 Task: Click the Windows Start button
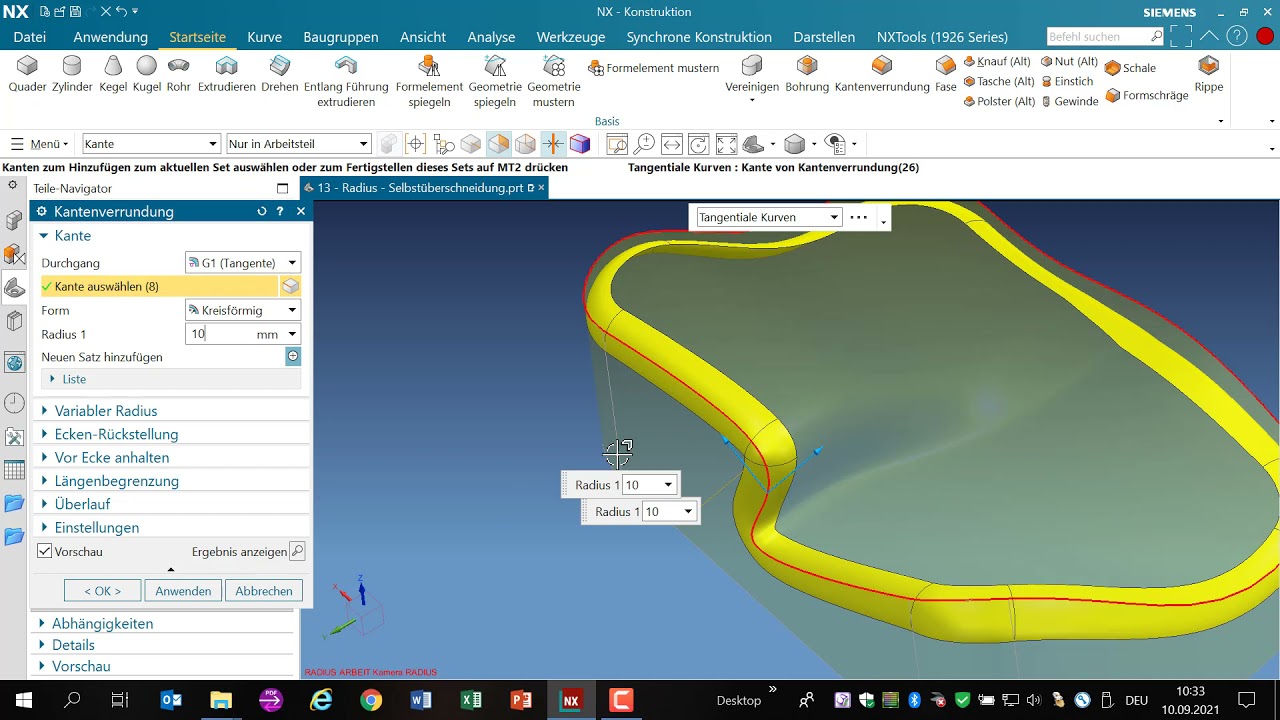pyautogui.click(x=23, y=700)
